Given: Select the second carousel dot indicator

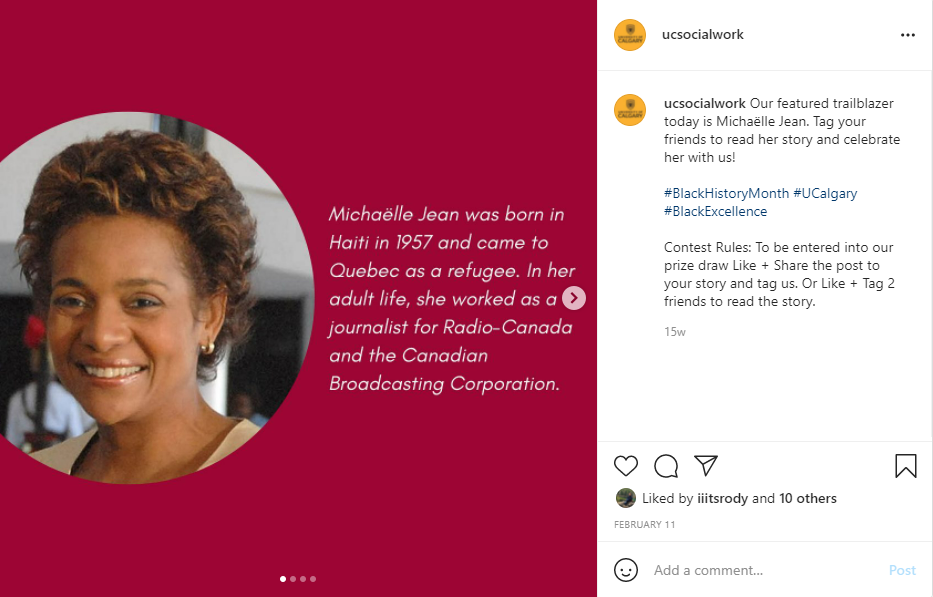Looking at the screenshot, I should click(x=293, y=578).
